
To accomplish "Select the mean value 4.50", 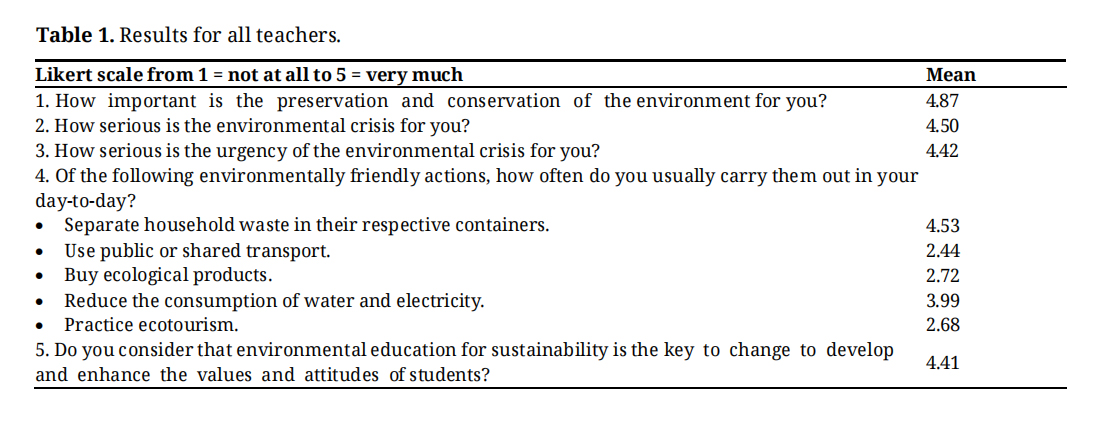I will 943,126.
